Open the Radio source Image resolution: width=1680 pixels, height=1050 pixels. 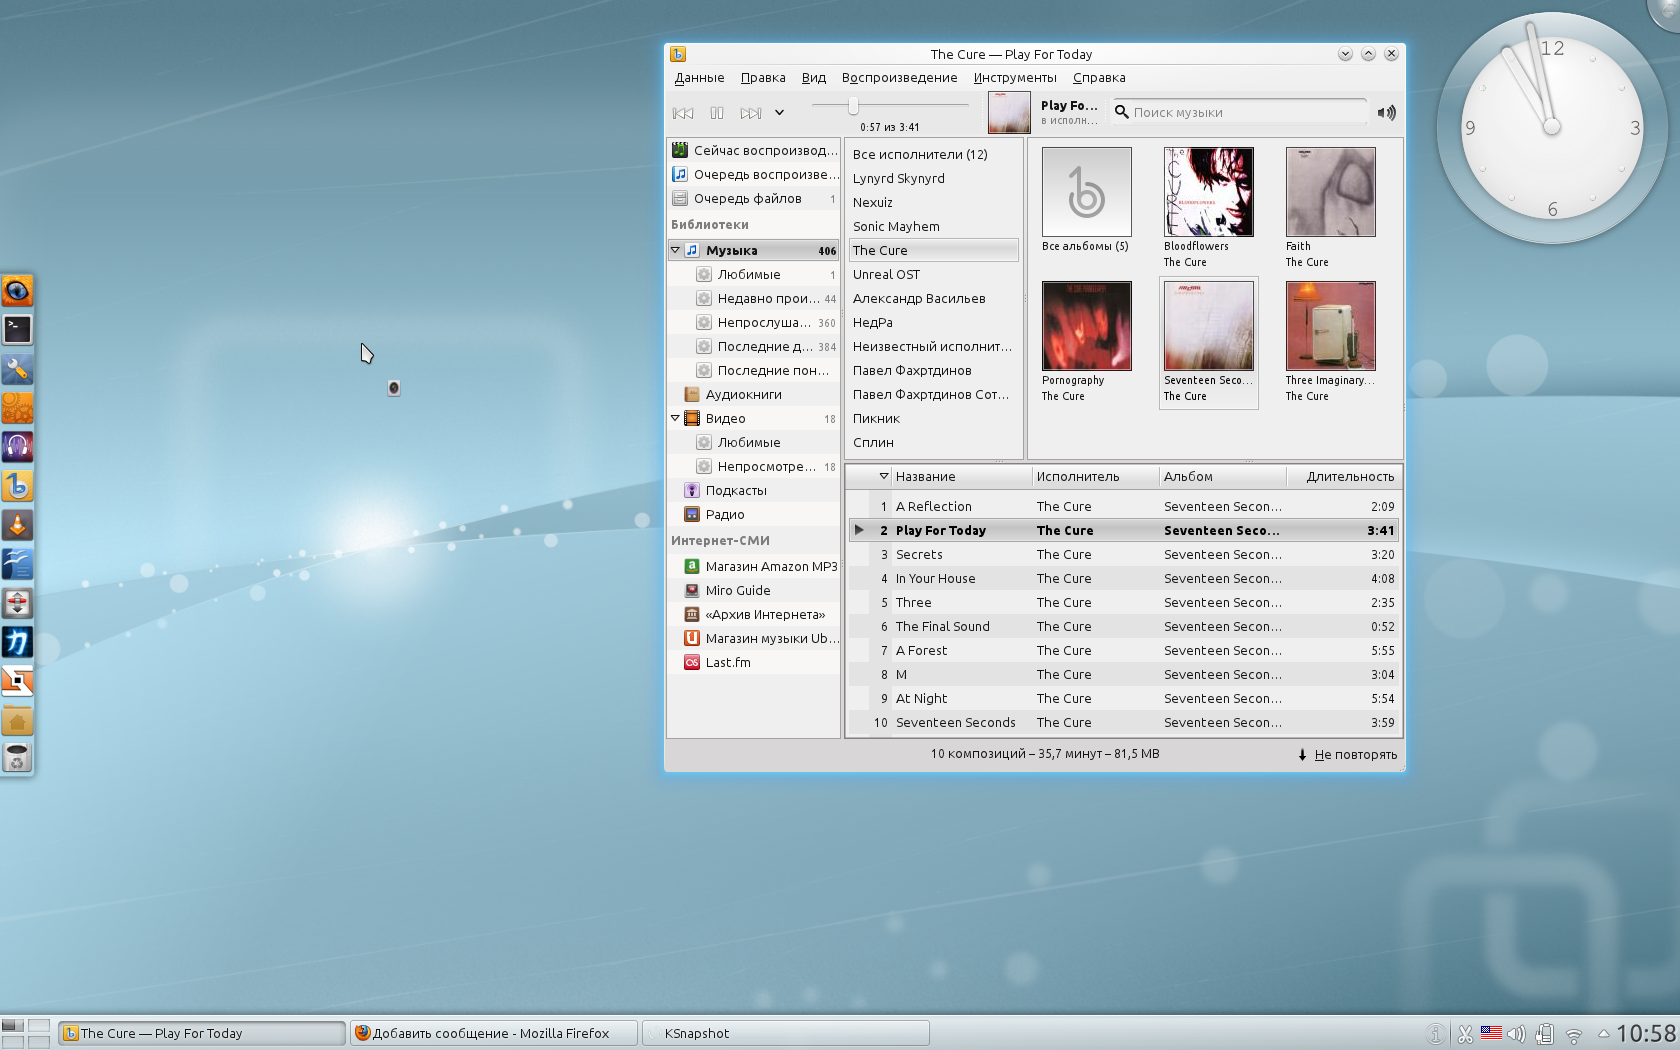click(x=754, y=514)
